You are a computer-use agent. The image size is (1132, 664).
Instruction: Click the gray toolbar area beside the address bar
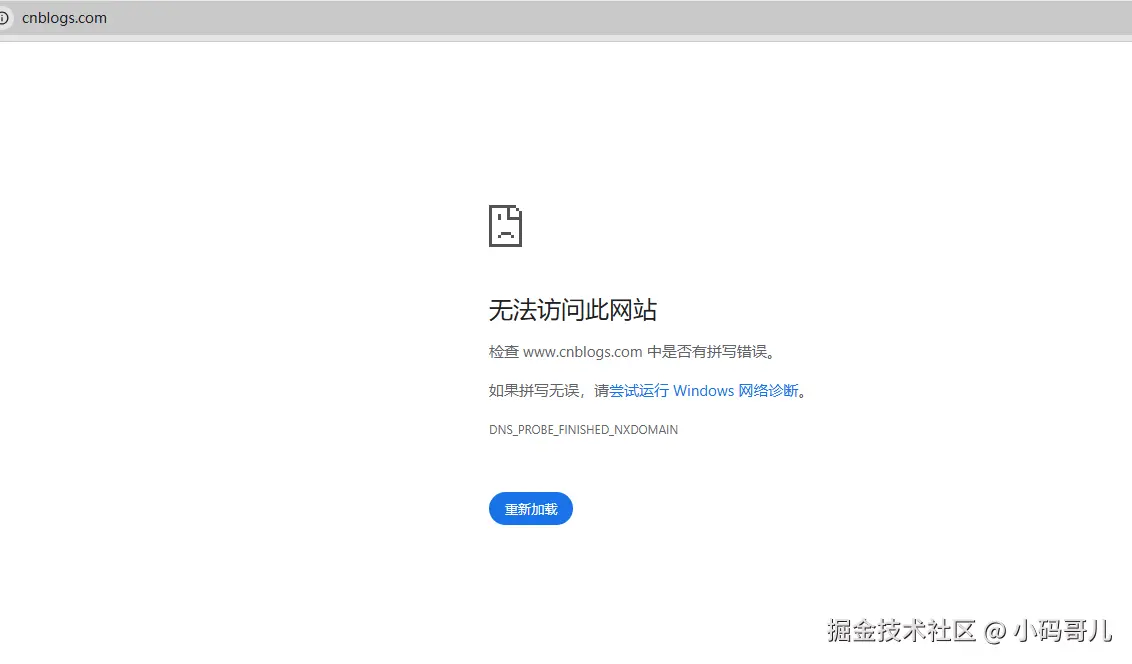pos(600,17)
